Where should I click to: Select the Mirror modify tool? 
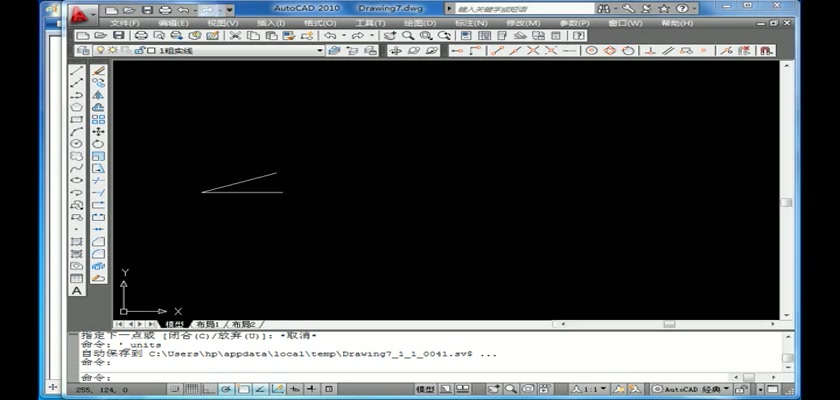[x=98, y=95]
